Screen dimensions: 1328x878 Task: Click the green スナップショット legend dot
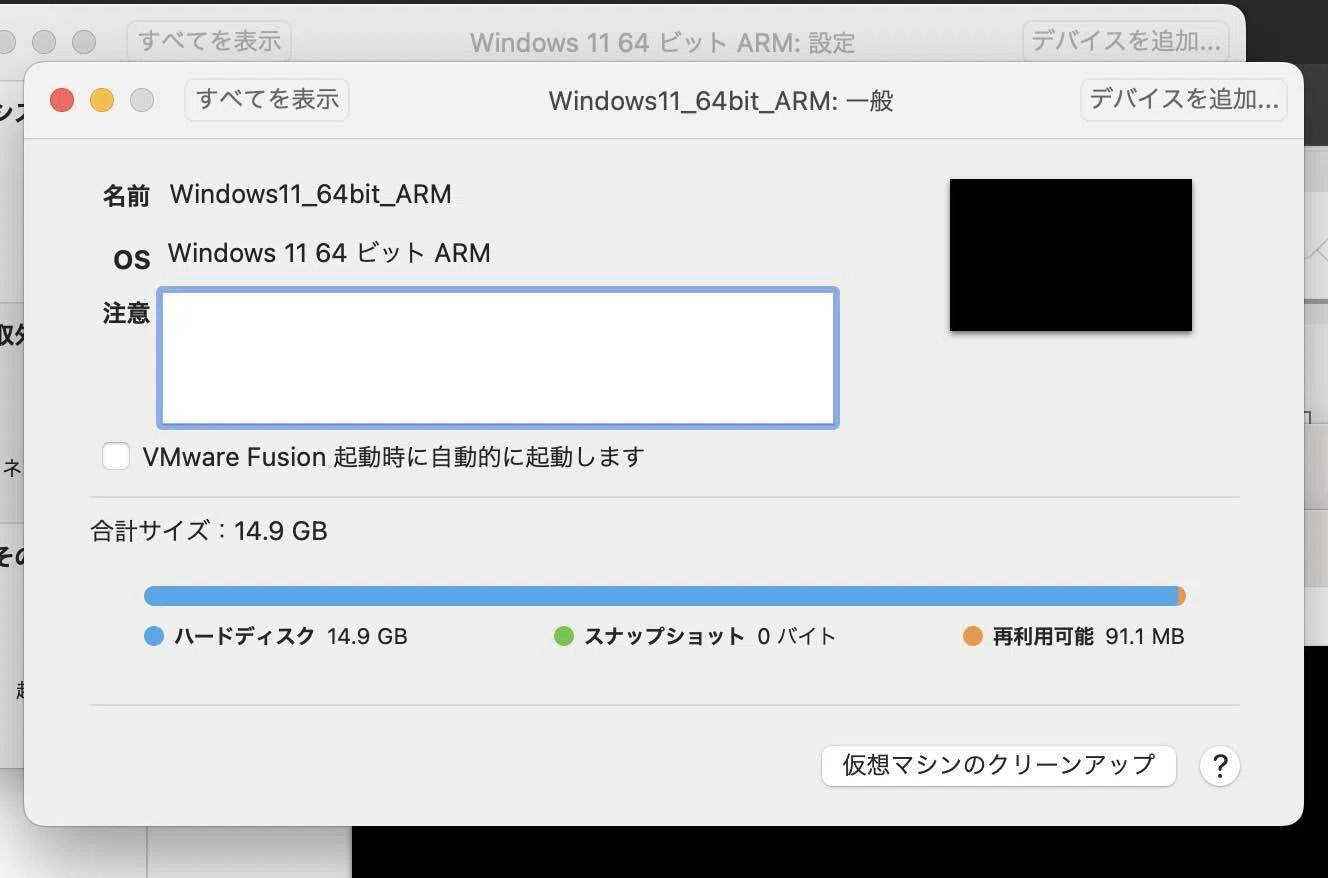click(x=564, y=636)
